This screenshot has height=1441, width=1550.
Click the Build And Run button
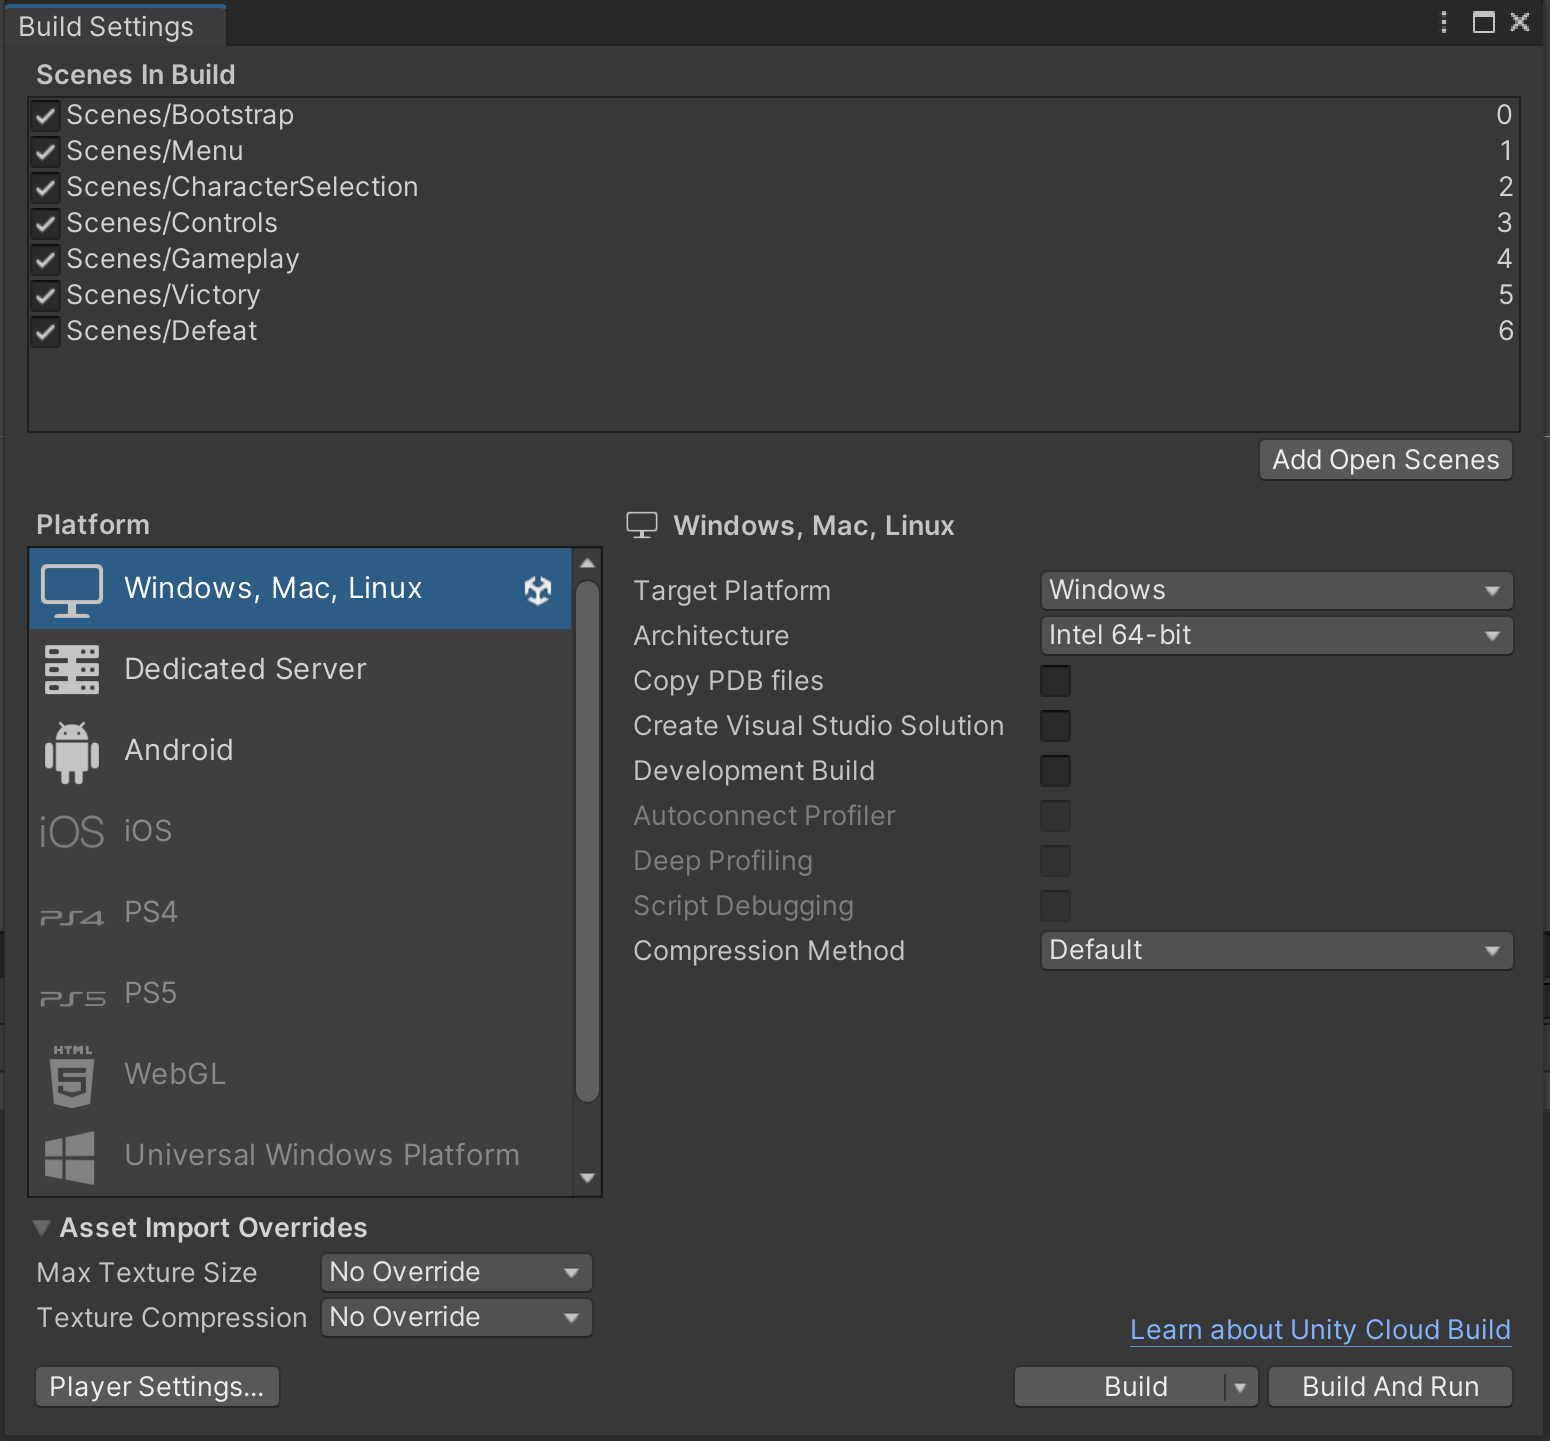point(1390,1387)
